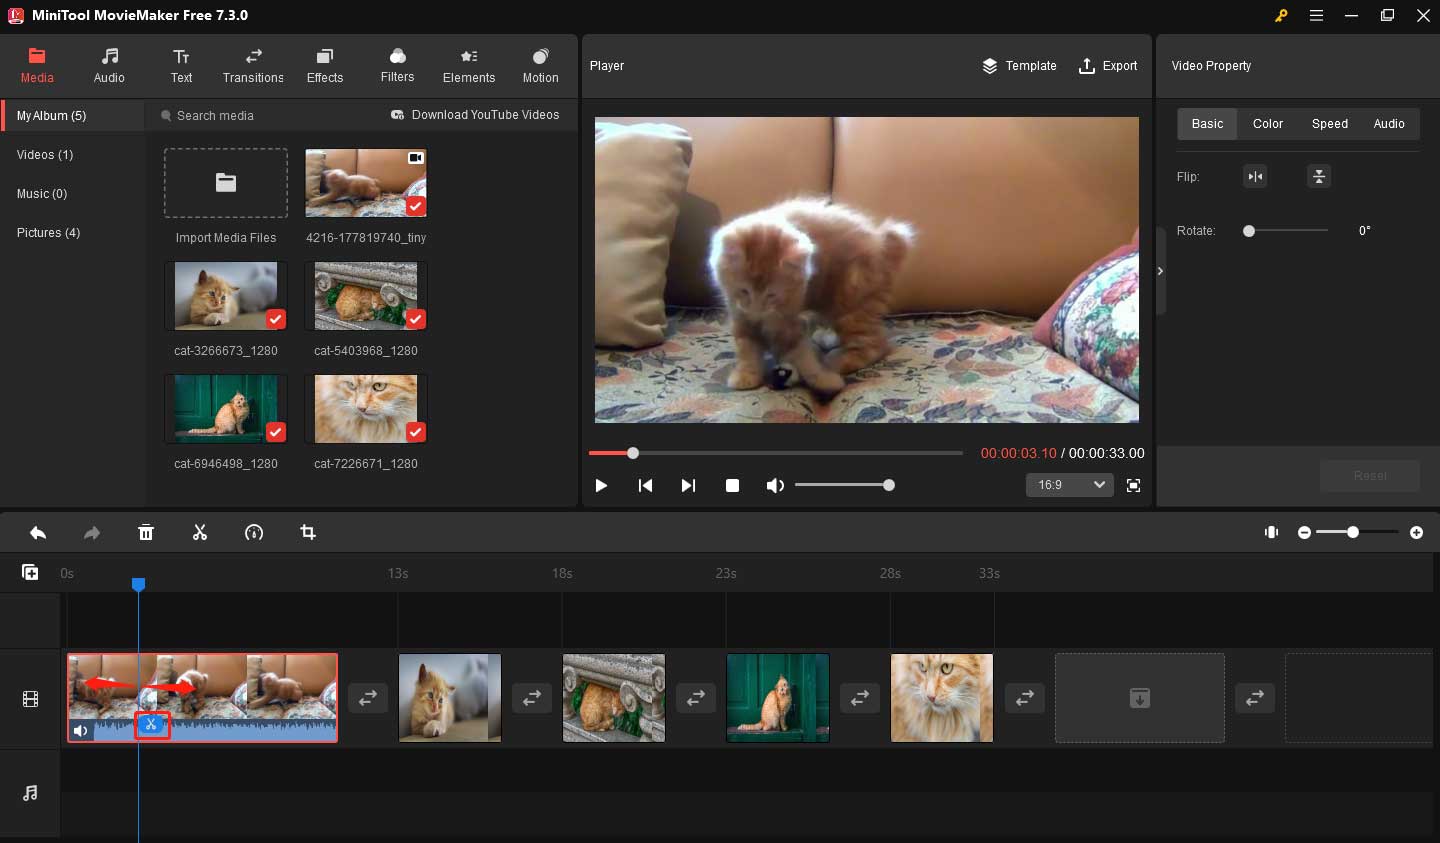Click the Crop tool icon
This screenshot has width=1440, height=843.
tap(308, 533)
